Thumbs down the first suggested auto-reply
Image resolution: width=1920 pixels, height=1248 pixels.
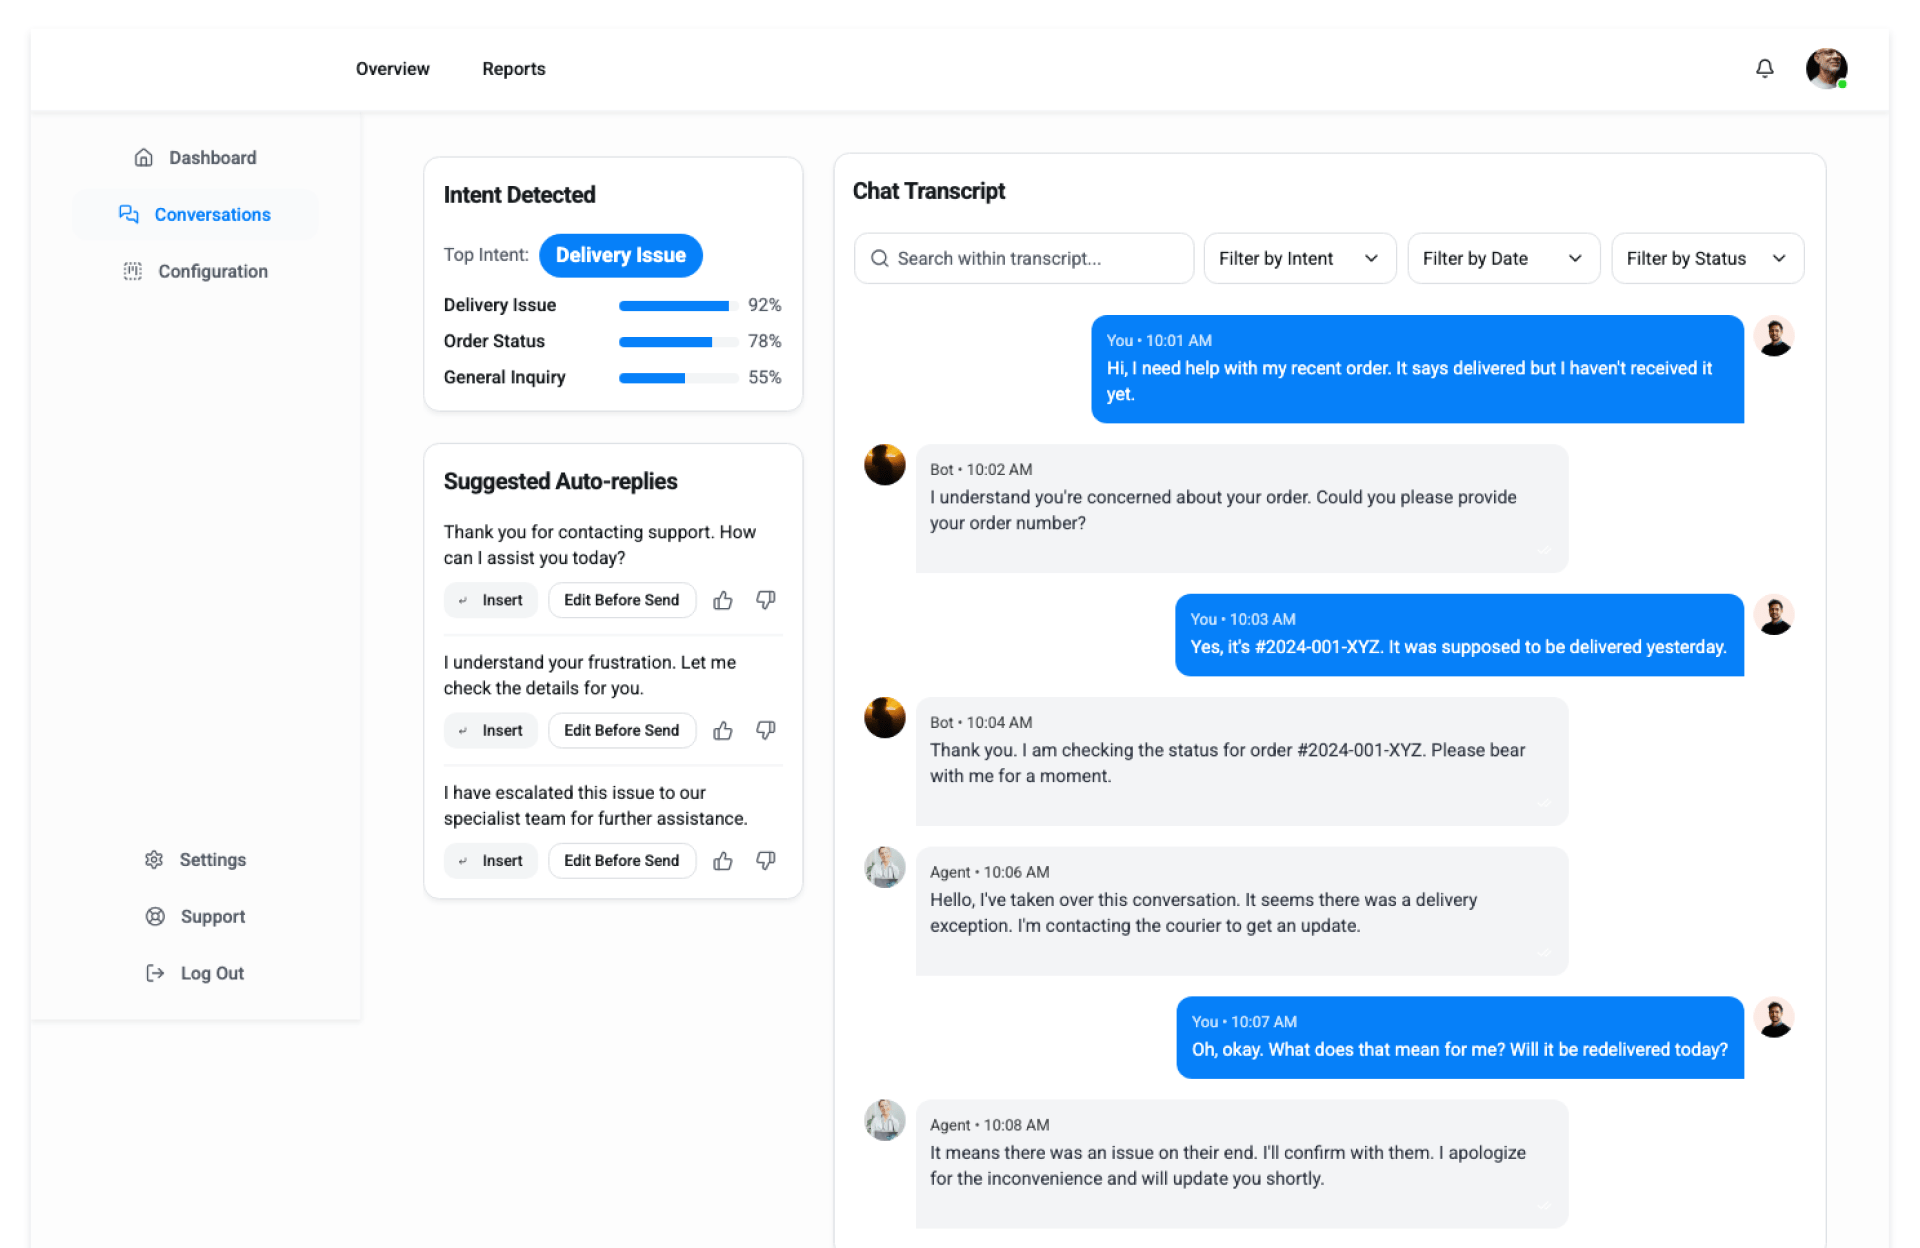pos(765,600)
